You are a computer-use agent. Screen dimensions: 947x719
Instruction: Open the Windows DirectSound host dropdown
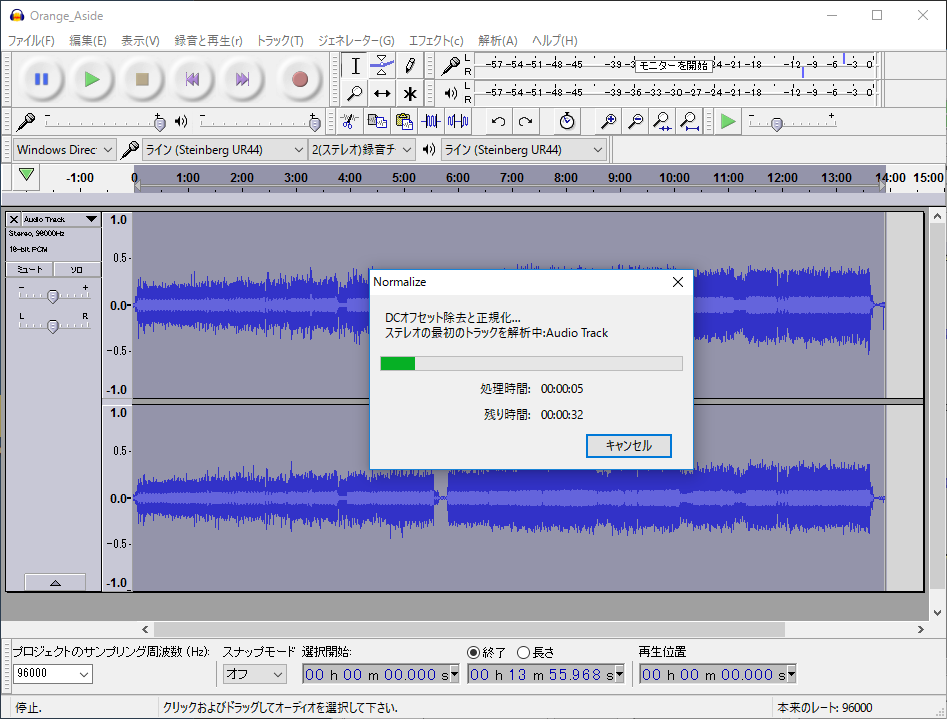(x=64, y=150)
